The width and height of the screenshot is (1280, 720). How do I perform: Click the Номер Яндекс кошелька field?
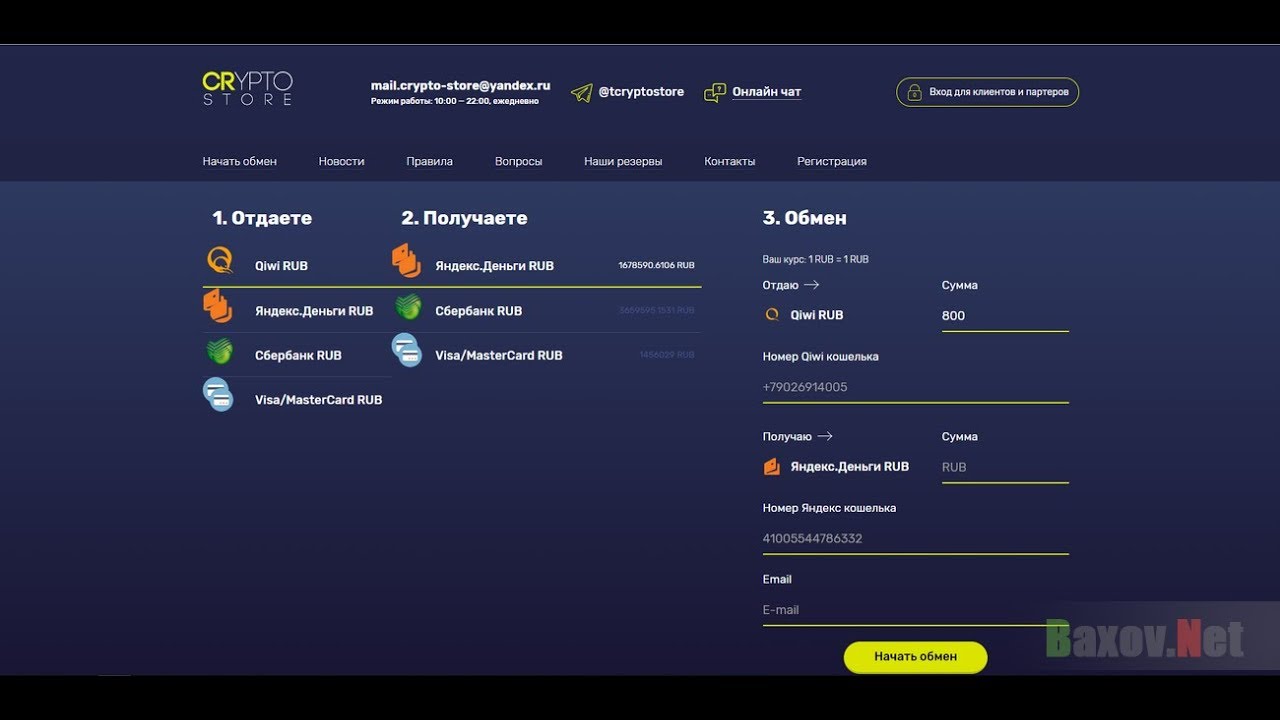click(915, 538)
